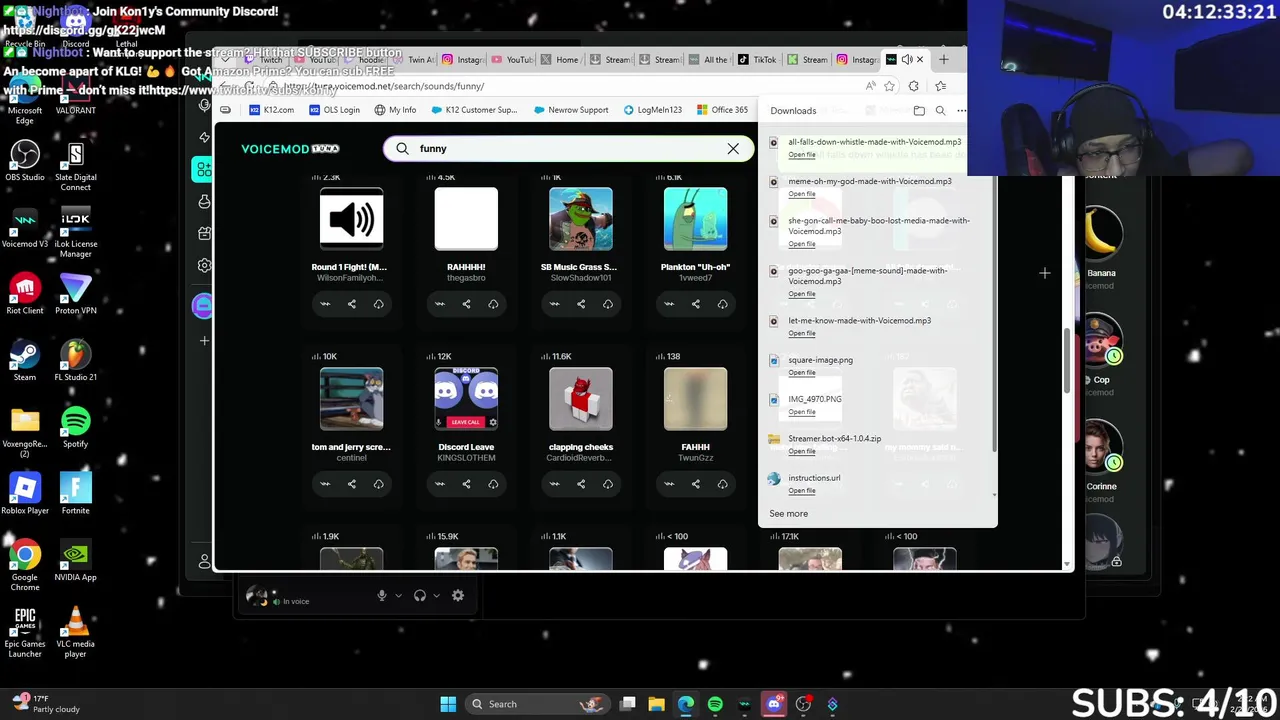Favorite this page with the star icon
The width and height of the screenshot is (1280, 720).
889,86
